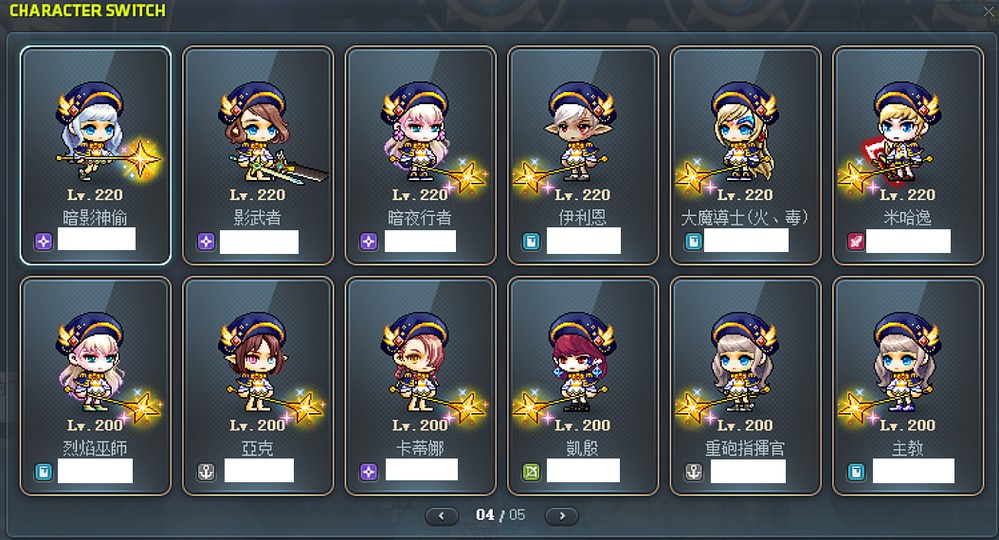Click the warrior job icon under 米哈逸
This screenshot has width=999, height=540.
click(856, 241)
